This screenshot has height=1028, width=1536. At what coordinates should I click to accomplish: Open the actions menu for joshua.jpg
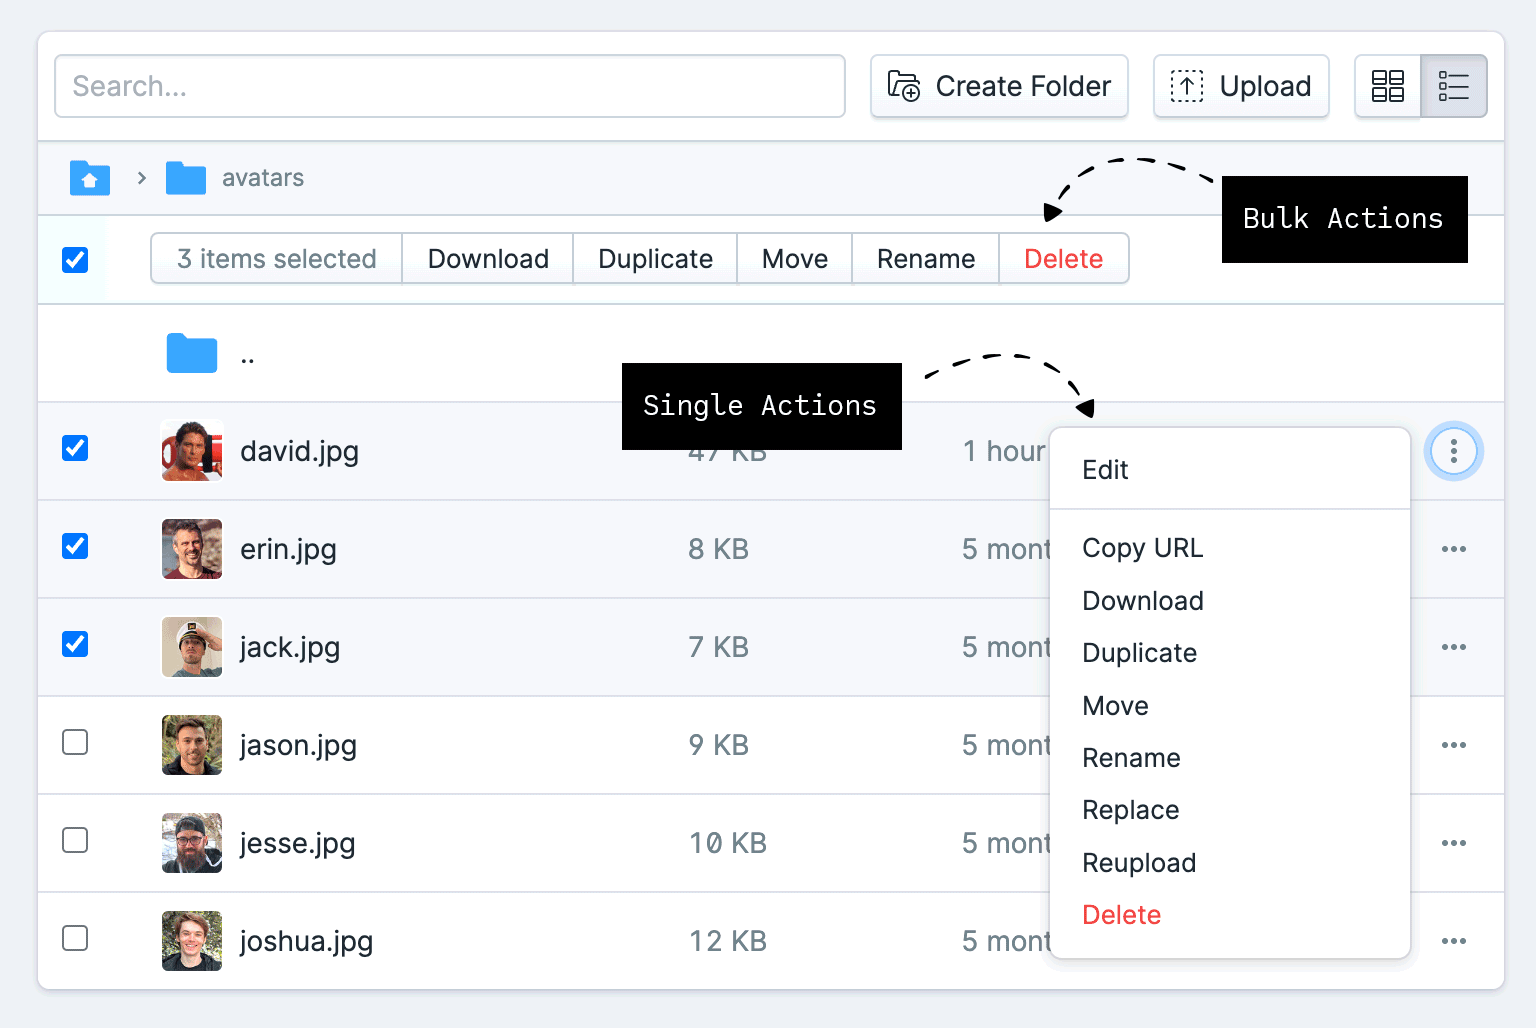(x=1453, y=941)
